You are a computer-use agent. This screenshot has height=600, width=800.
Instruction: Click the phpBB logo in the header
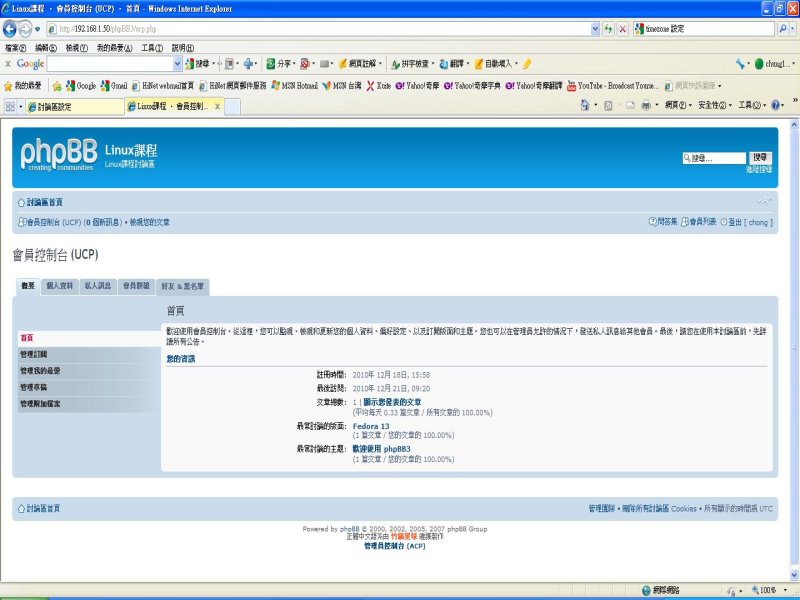tap(58, 154)
